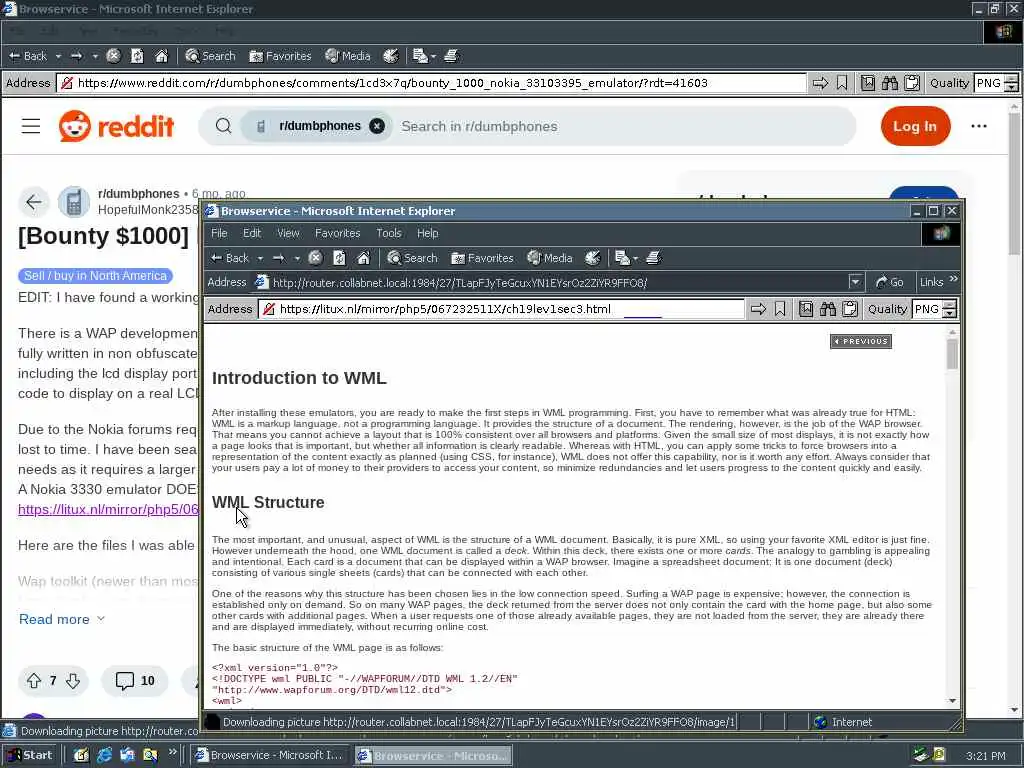Click bookmark icon beside litux.nl URL
This screenshot has width=1024, height=768.
coord(780,309)
